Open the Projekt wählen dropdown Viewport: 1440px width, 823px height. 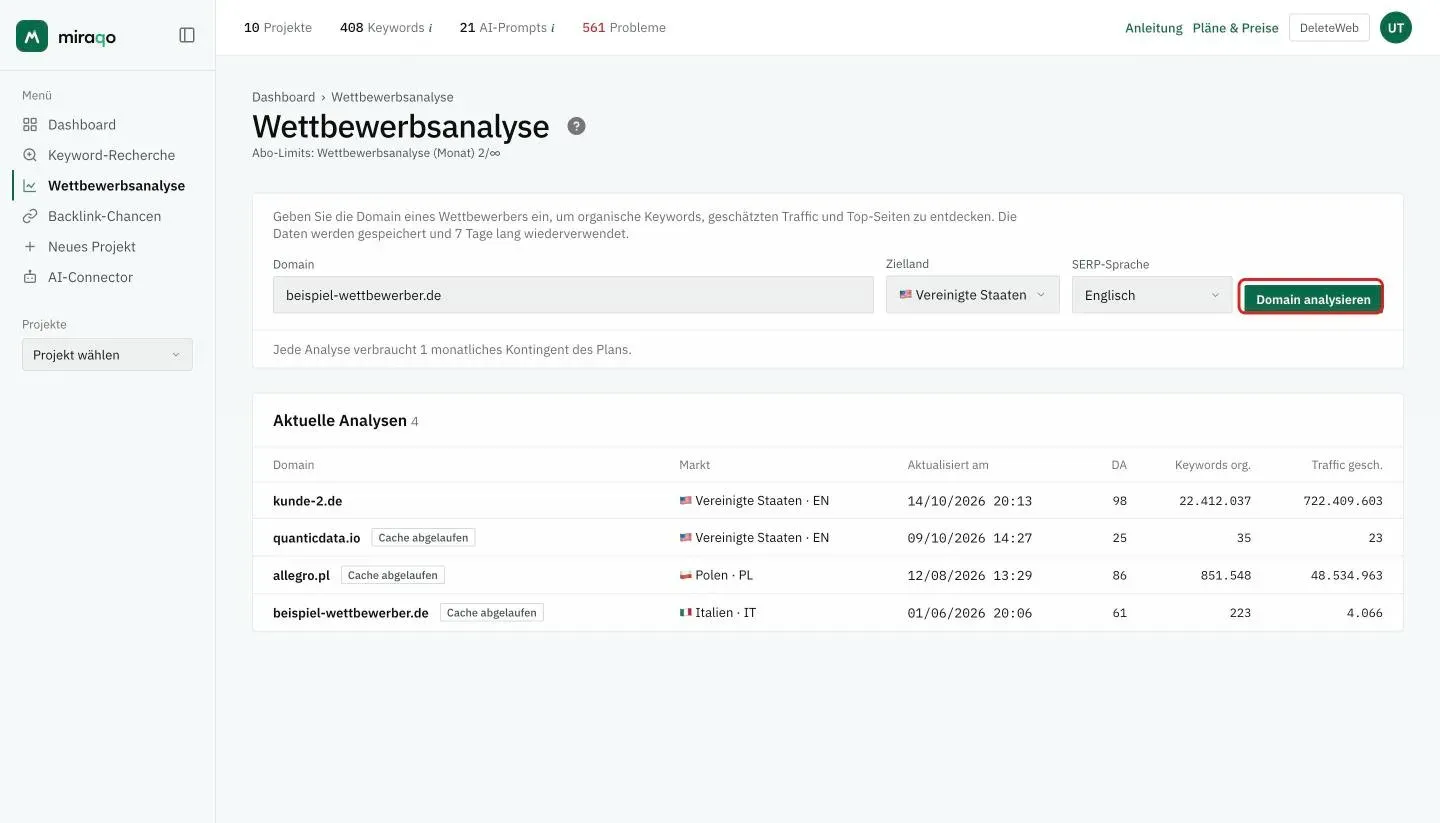[x=107, y=355]
